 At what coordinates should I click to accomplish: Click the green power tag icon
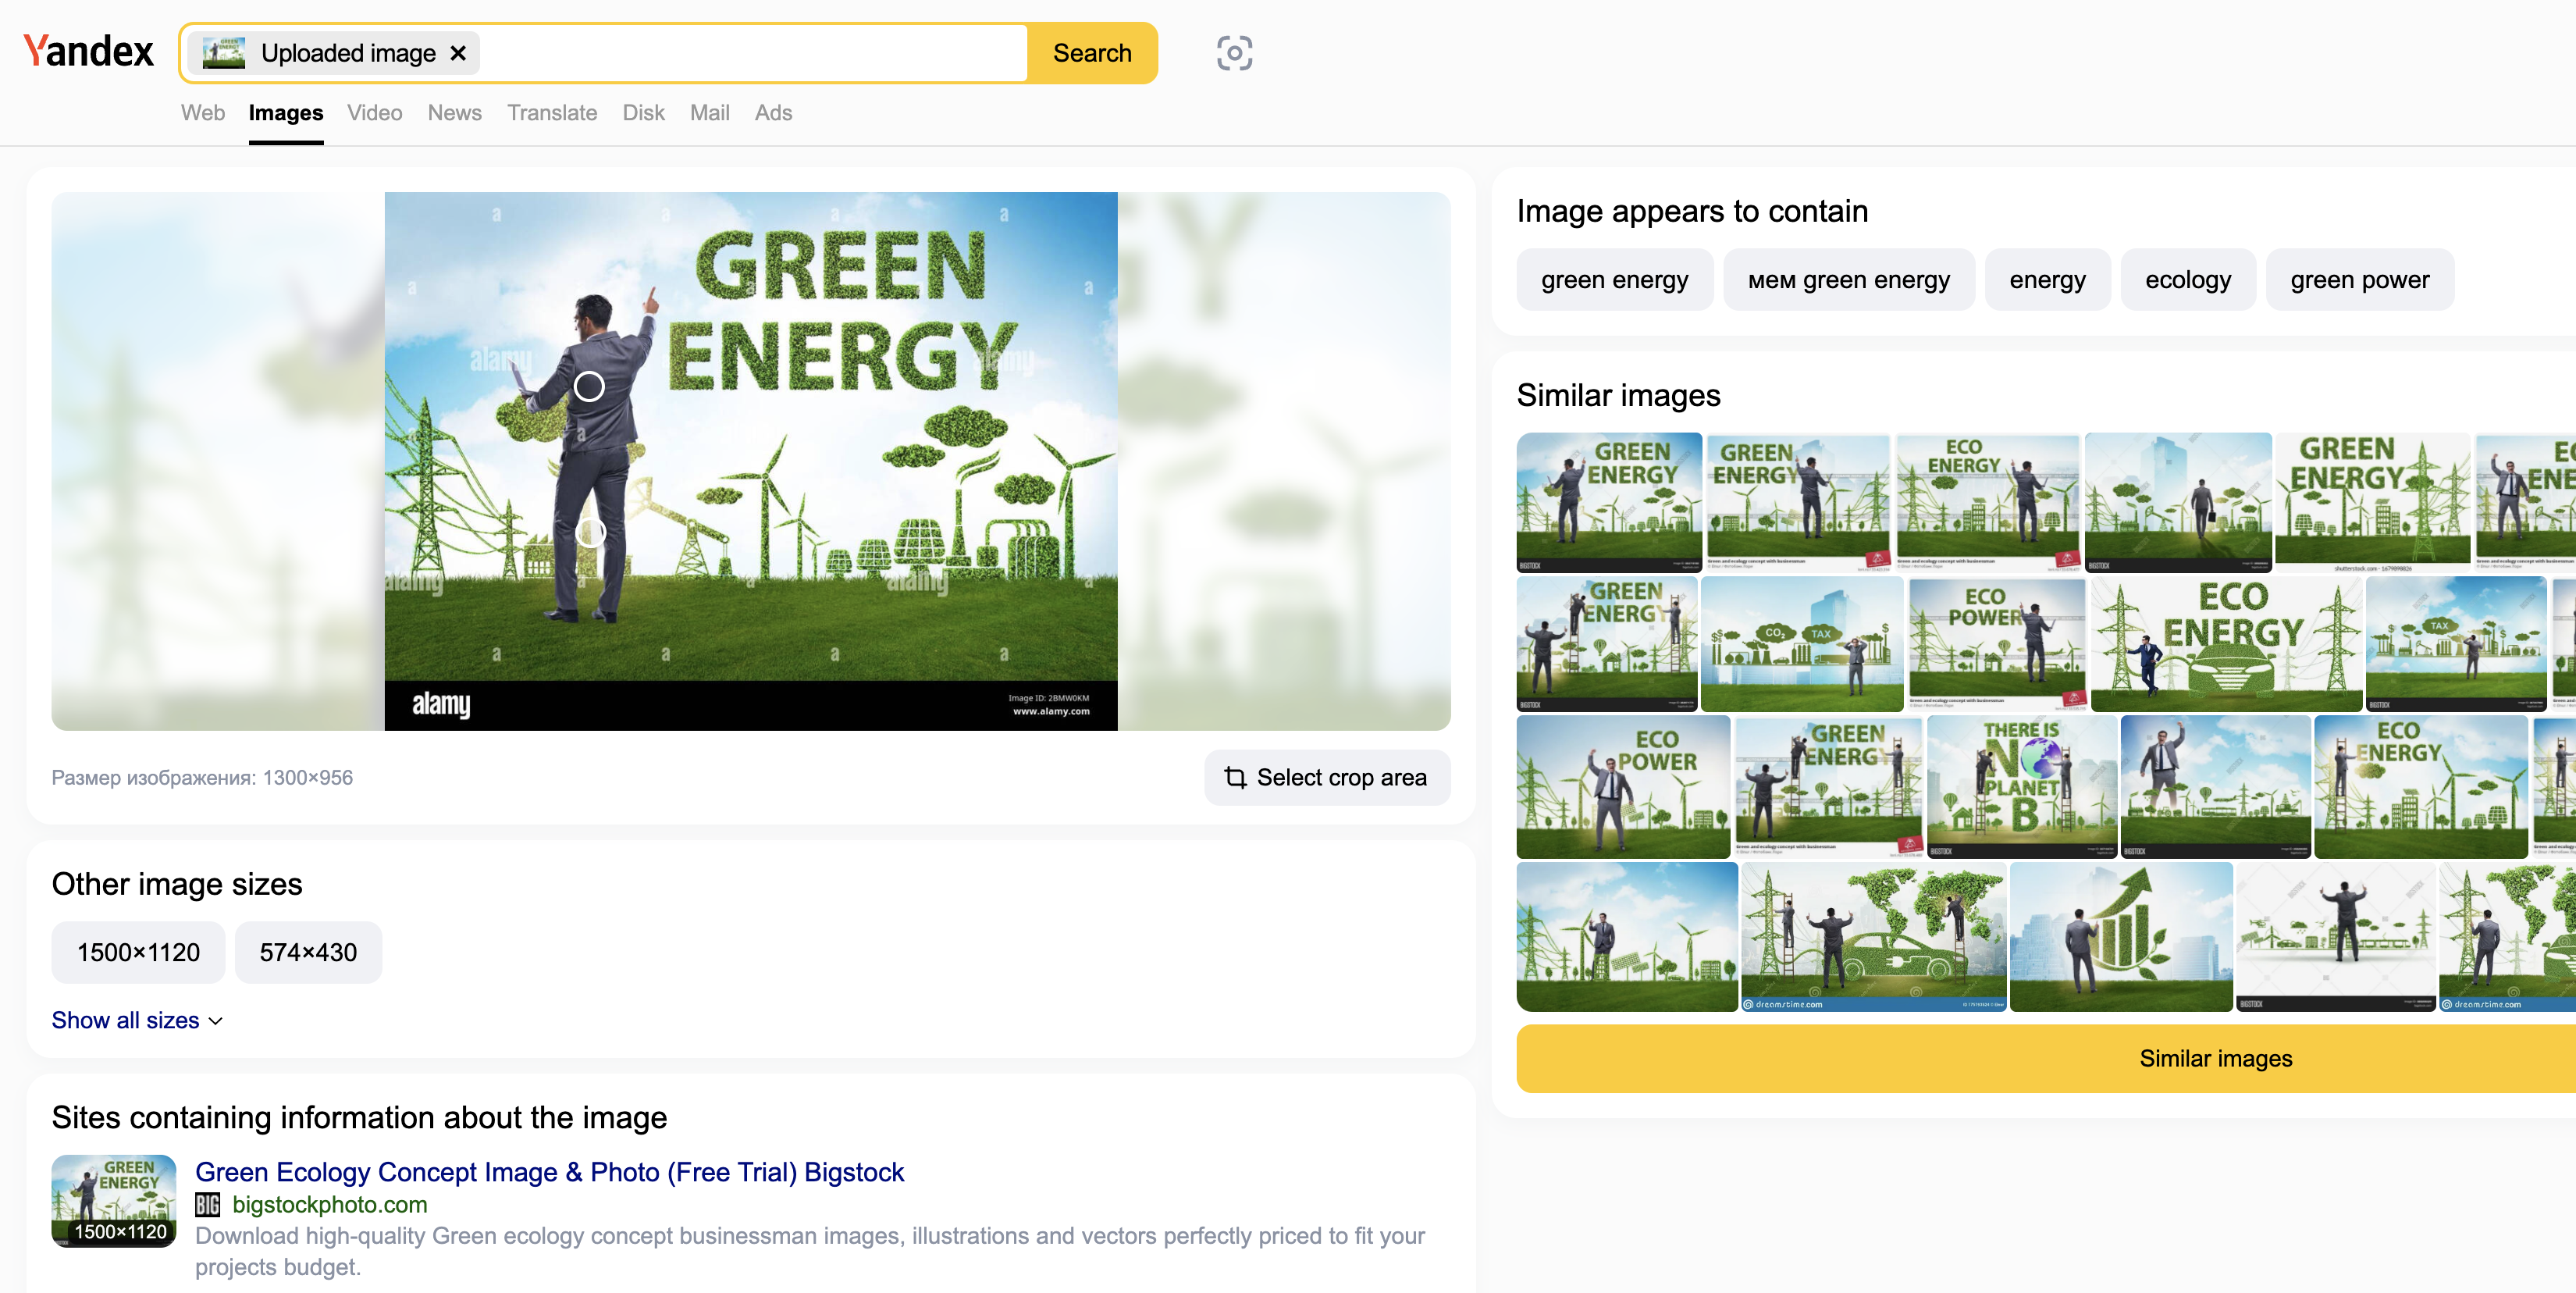coord(2360,279)
